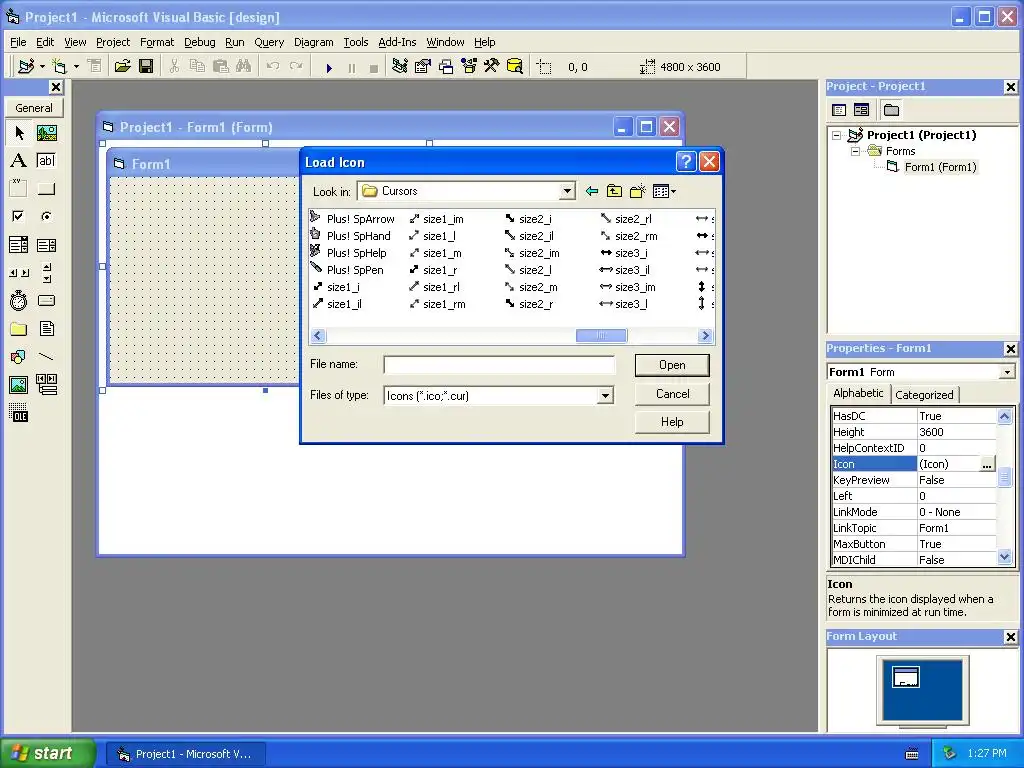Open the File menu
The image size is (1024, 768).
18,42
